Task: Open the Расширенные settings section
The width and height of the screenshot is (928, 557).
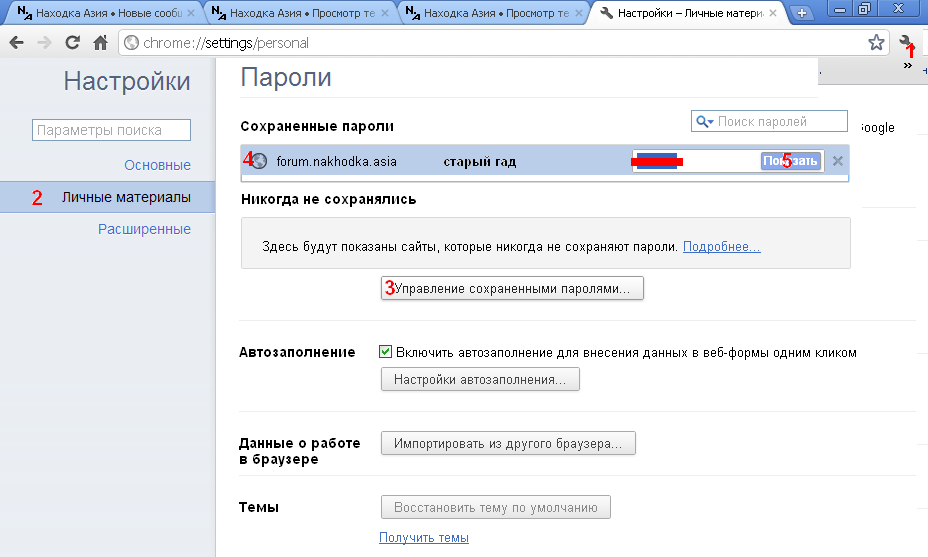Action: point(144,229)
